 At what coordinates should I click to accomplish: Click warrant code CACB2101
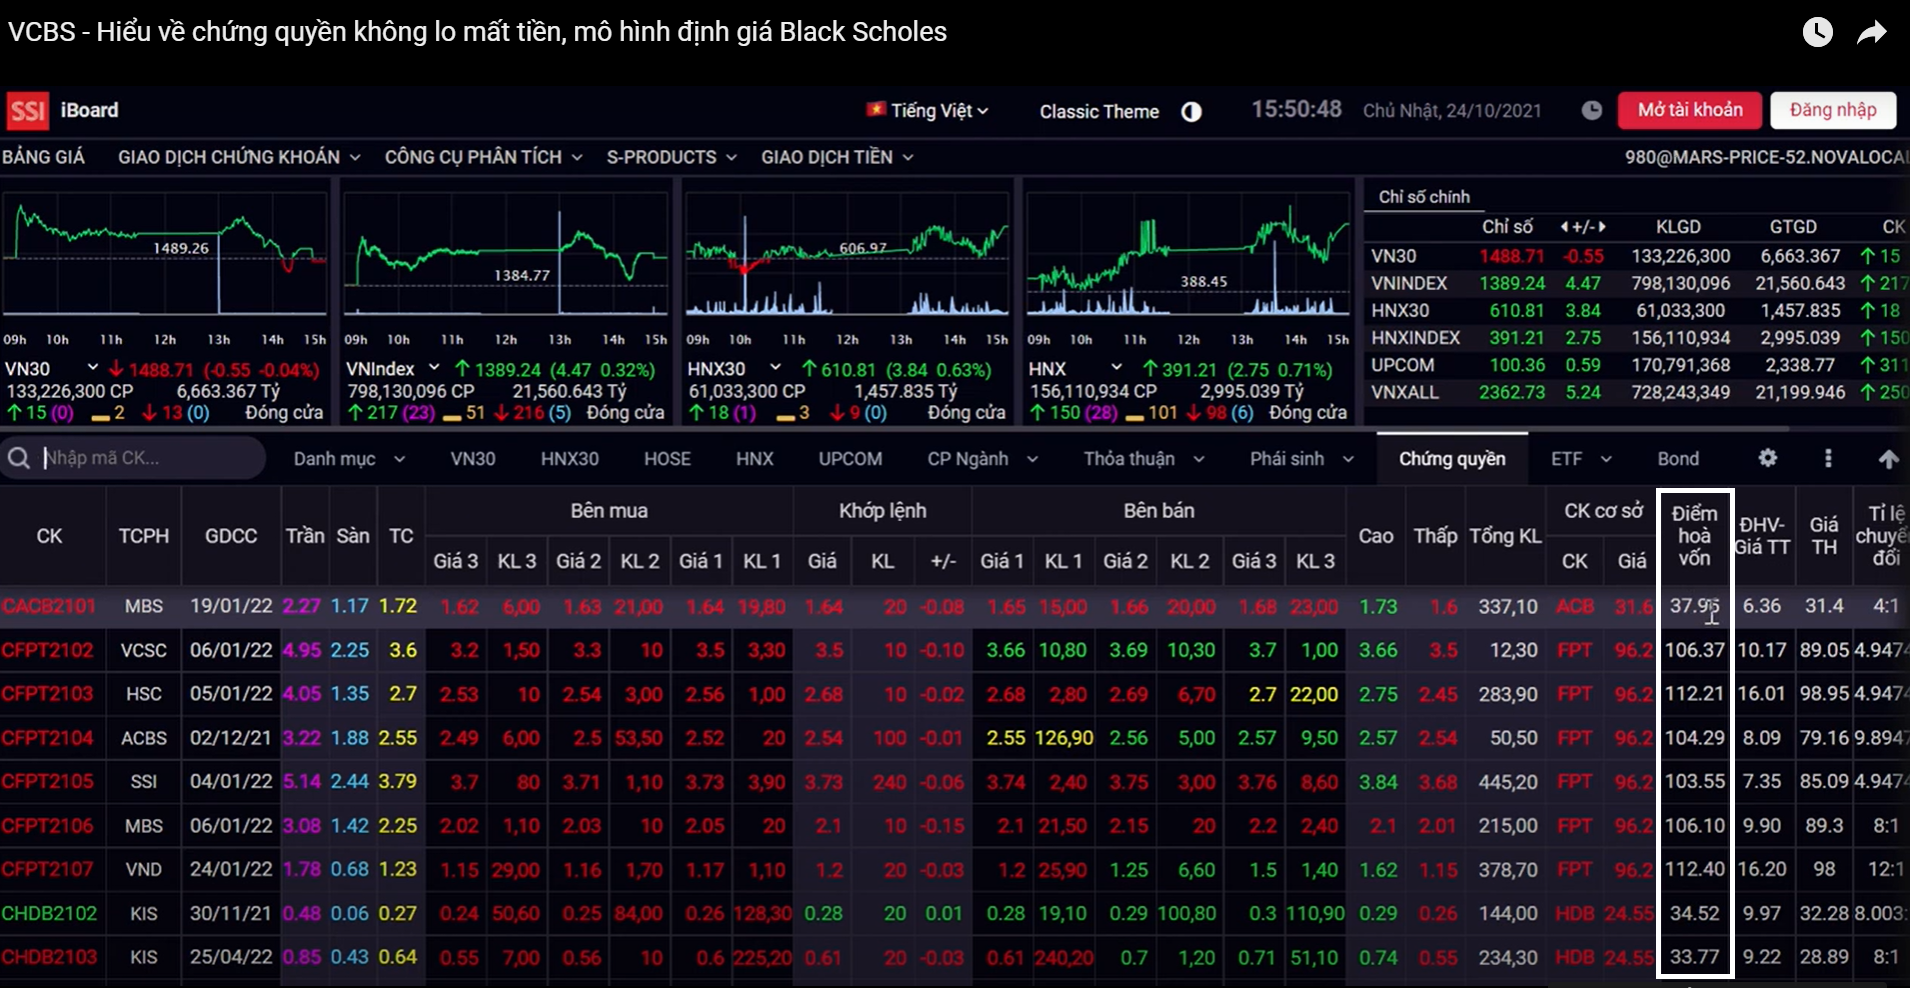(x=49, y=606)
